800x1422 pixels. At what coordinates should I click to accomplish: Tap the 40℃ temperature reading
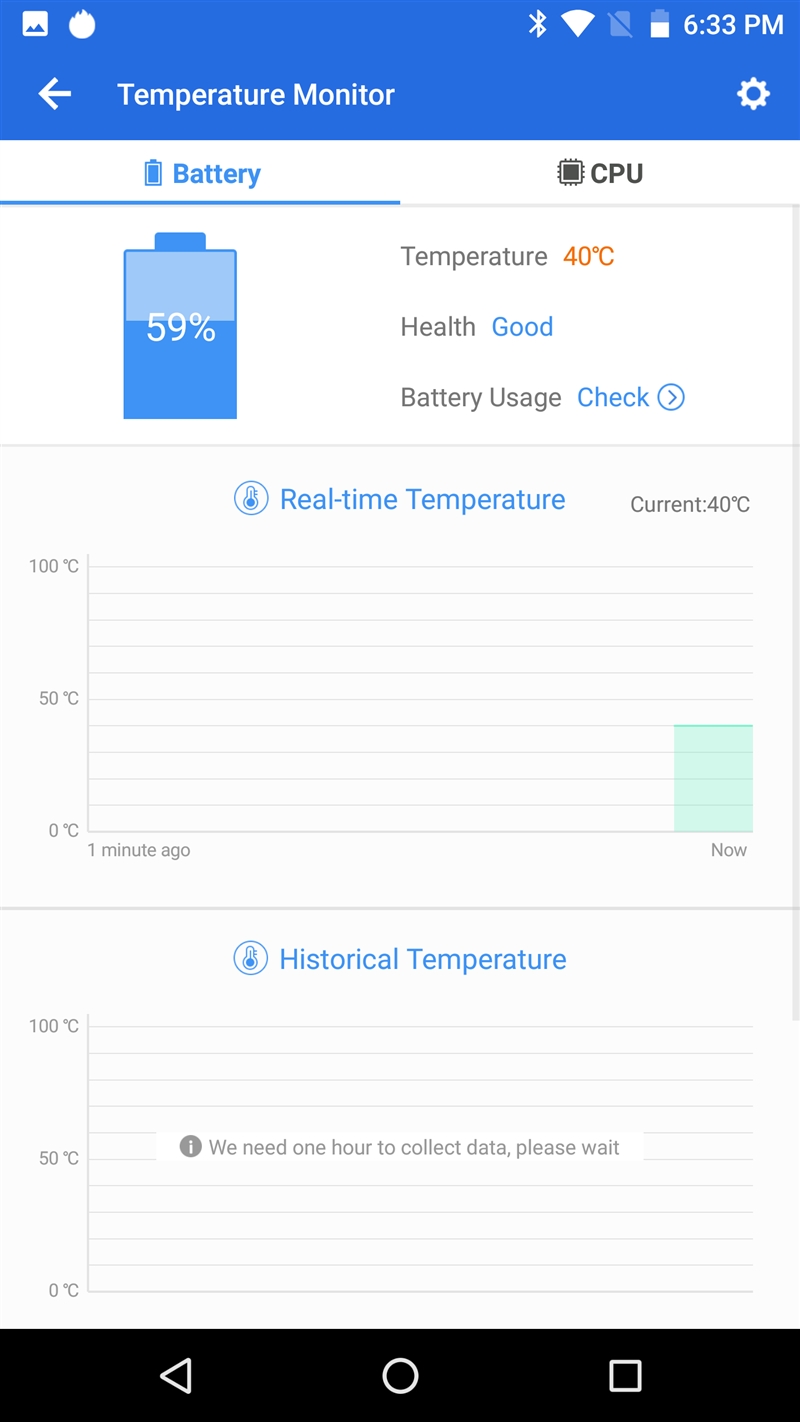tap(588, 257)
